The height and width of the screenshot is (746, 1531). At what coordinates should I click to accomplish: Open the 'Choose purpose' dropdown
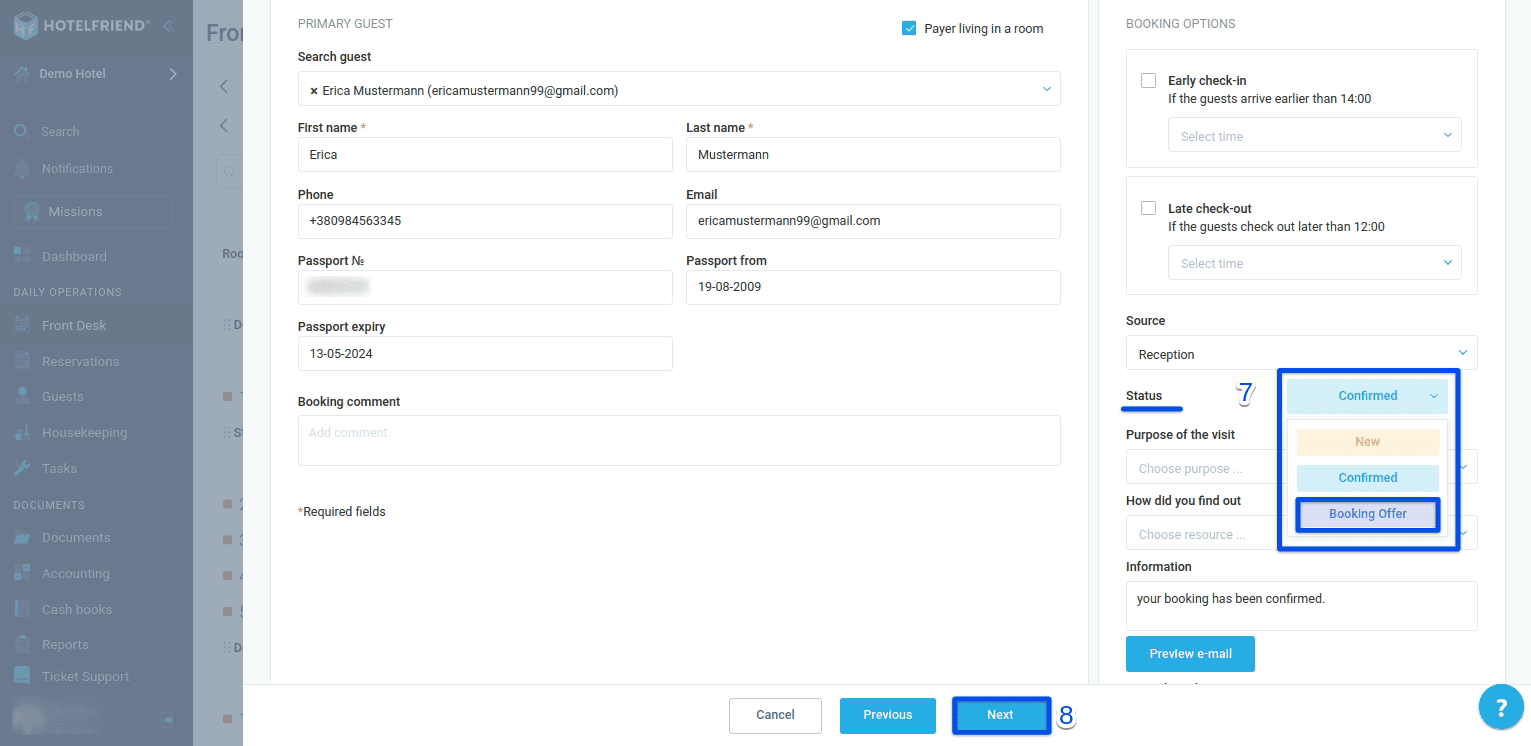click(1200, 467)
